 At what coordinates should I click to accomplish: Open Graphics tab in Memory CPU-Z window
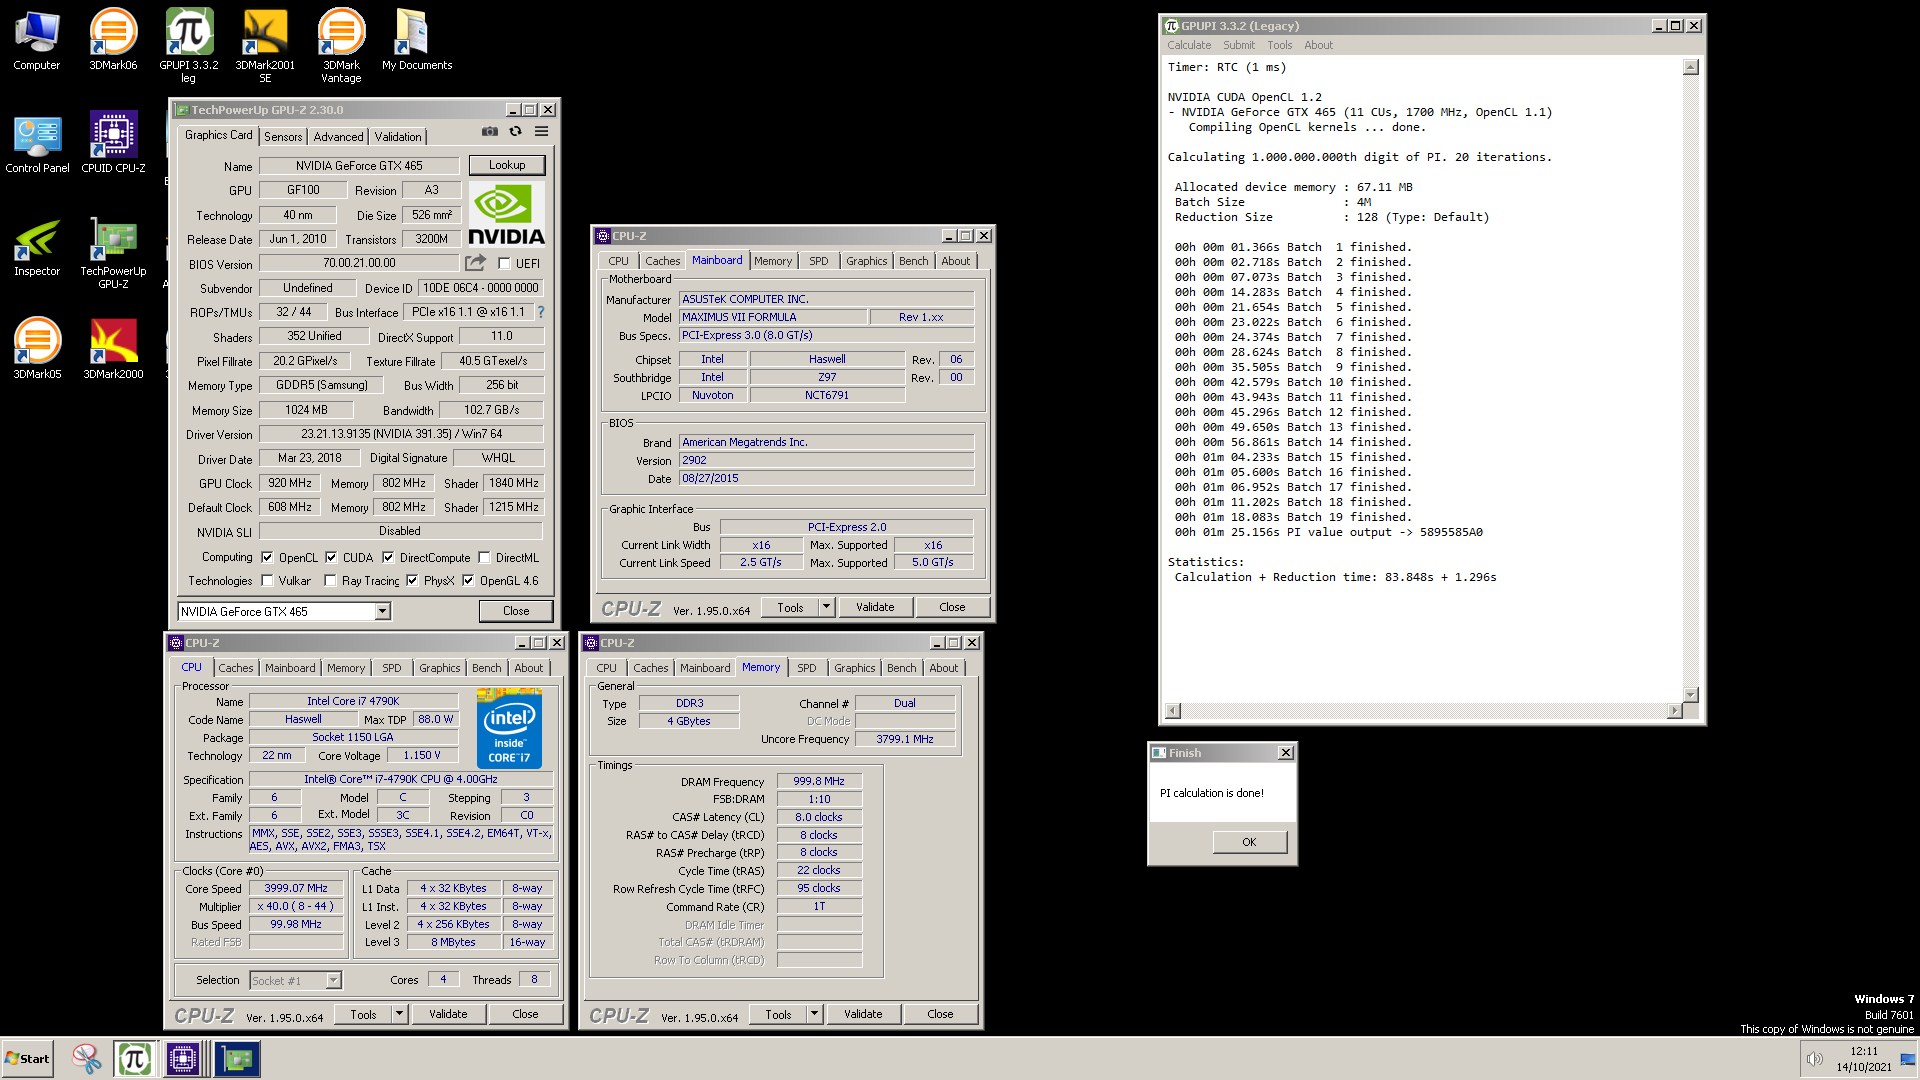coord(854,668)
